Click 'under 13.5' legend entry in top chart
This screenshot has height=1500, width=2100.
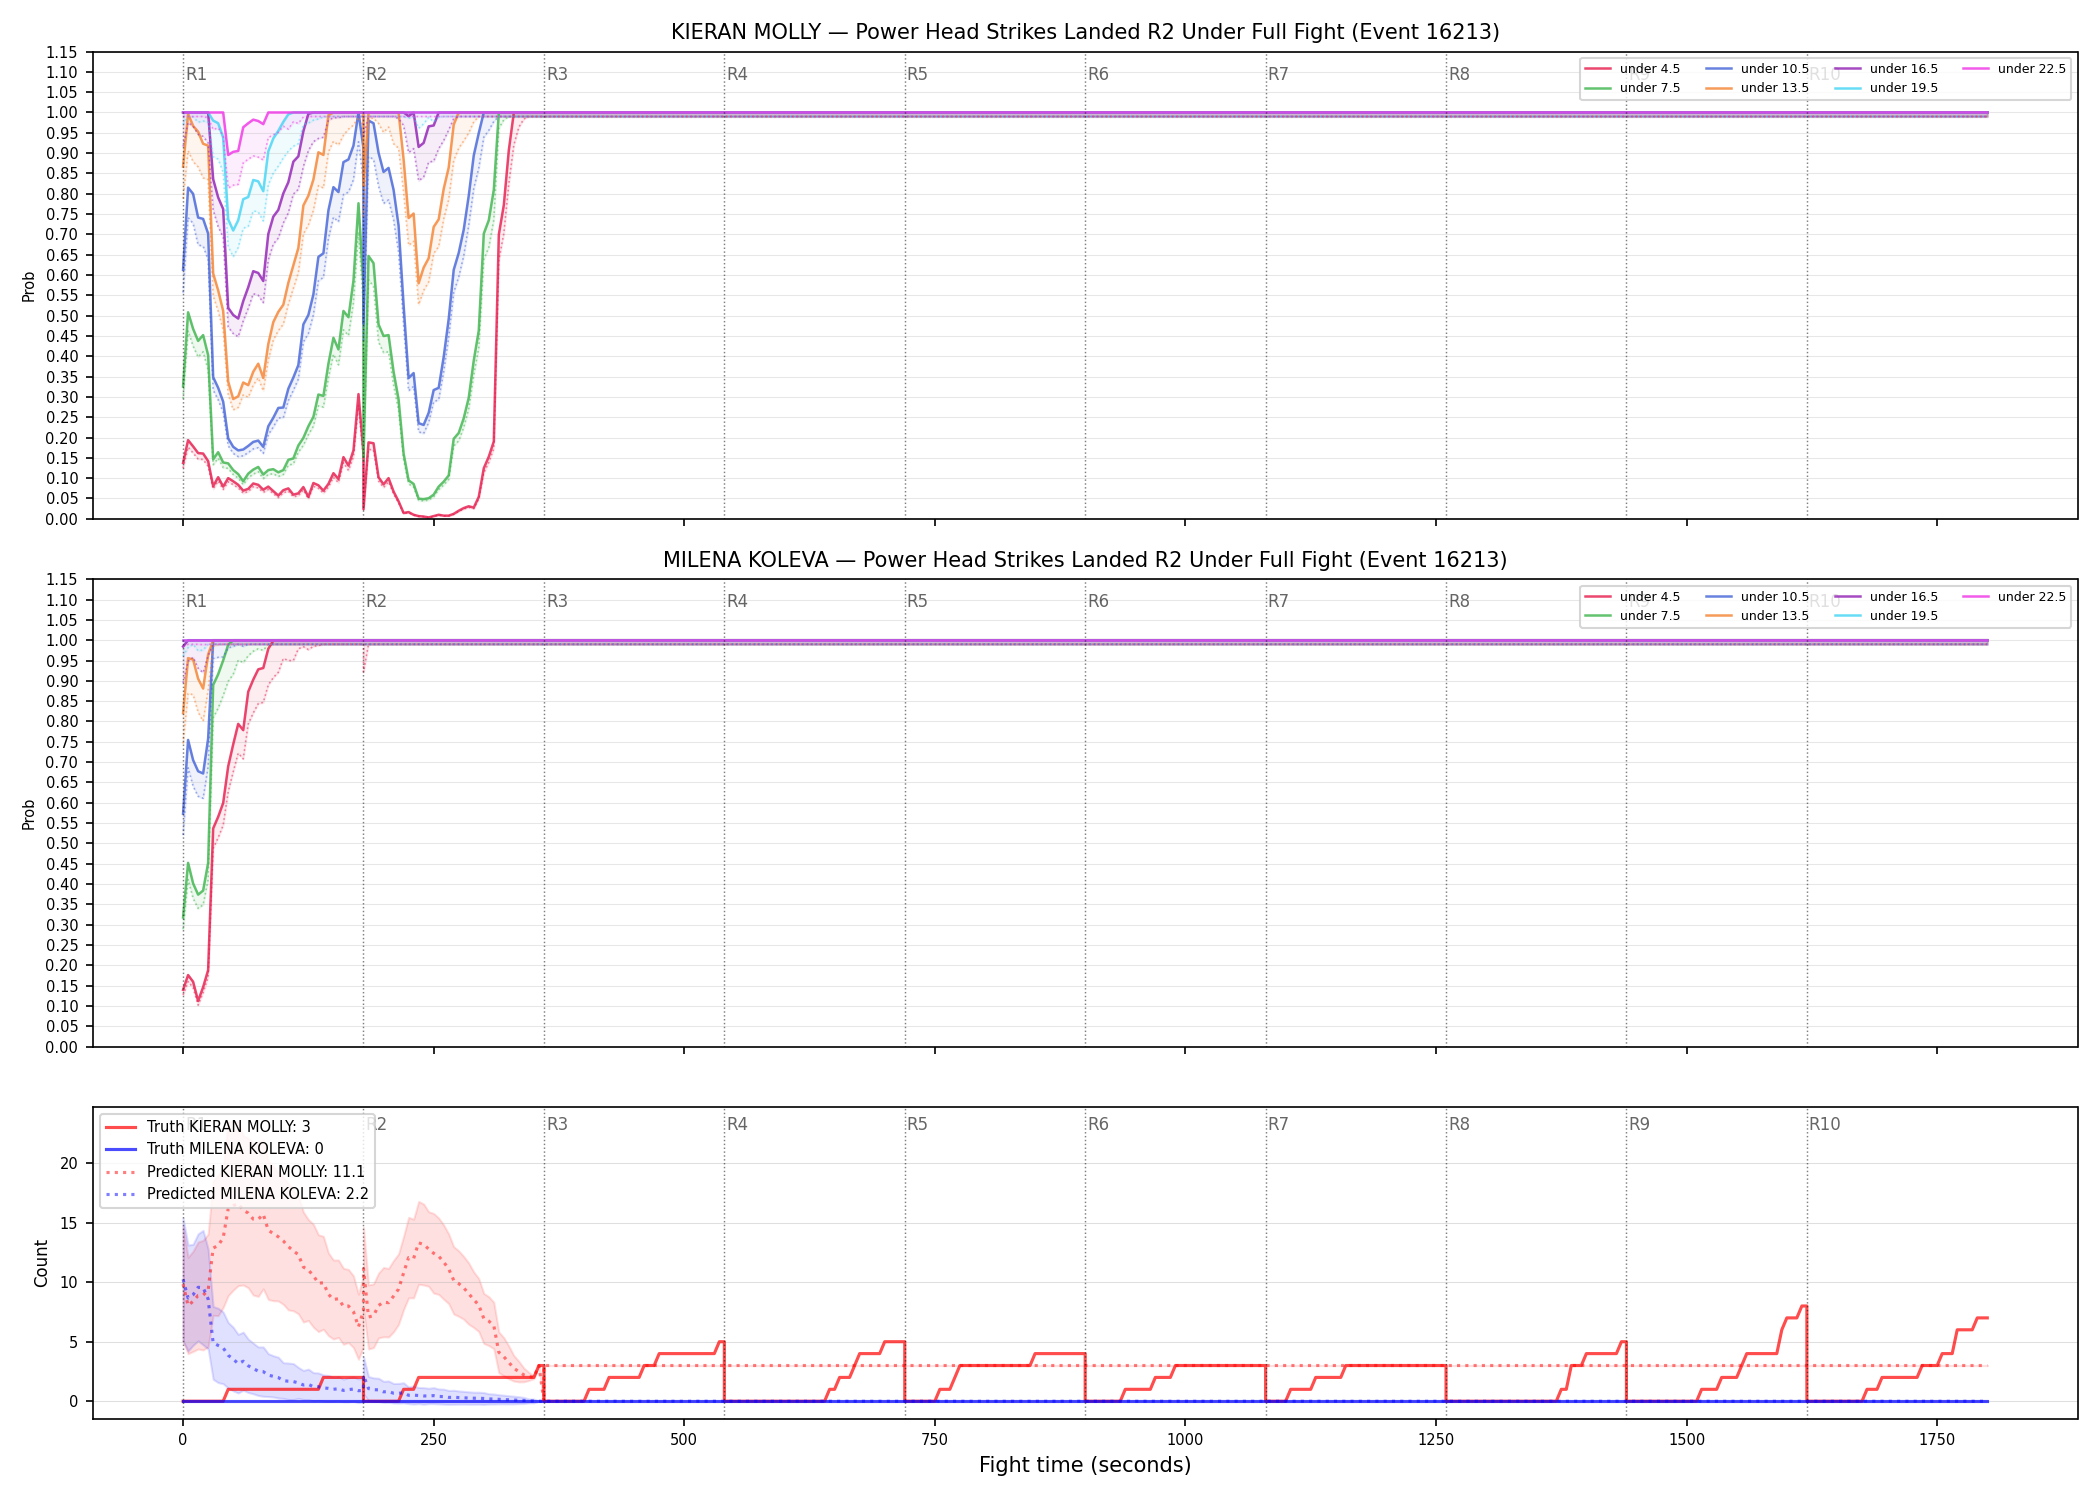pyautogui.click(x=1758, y=88)
